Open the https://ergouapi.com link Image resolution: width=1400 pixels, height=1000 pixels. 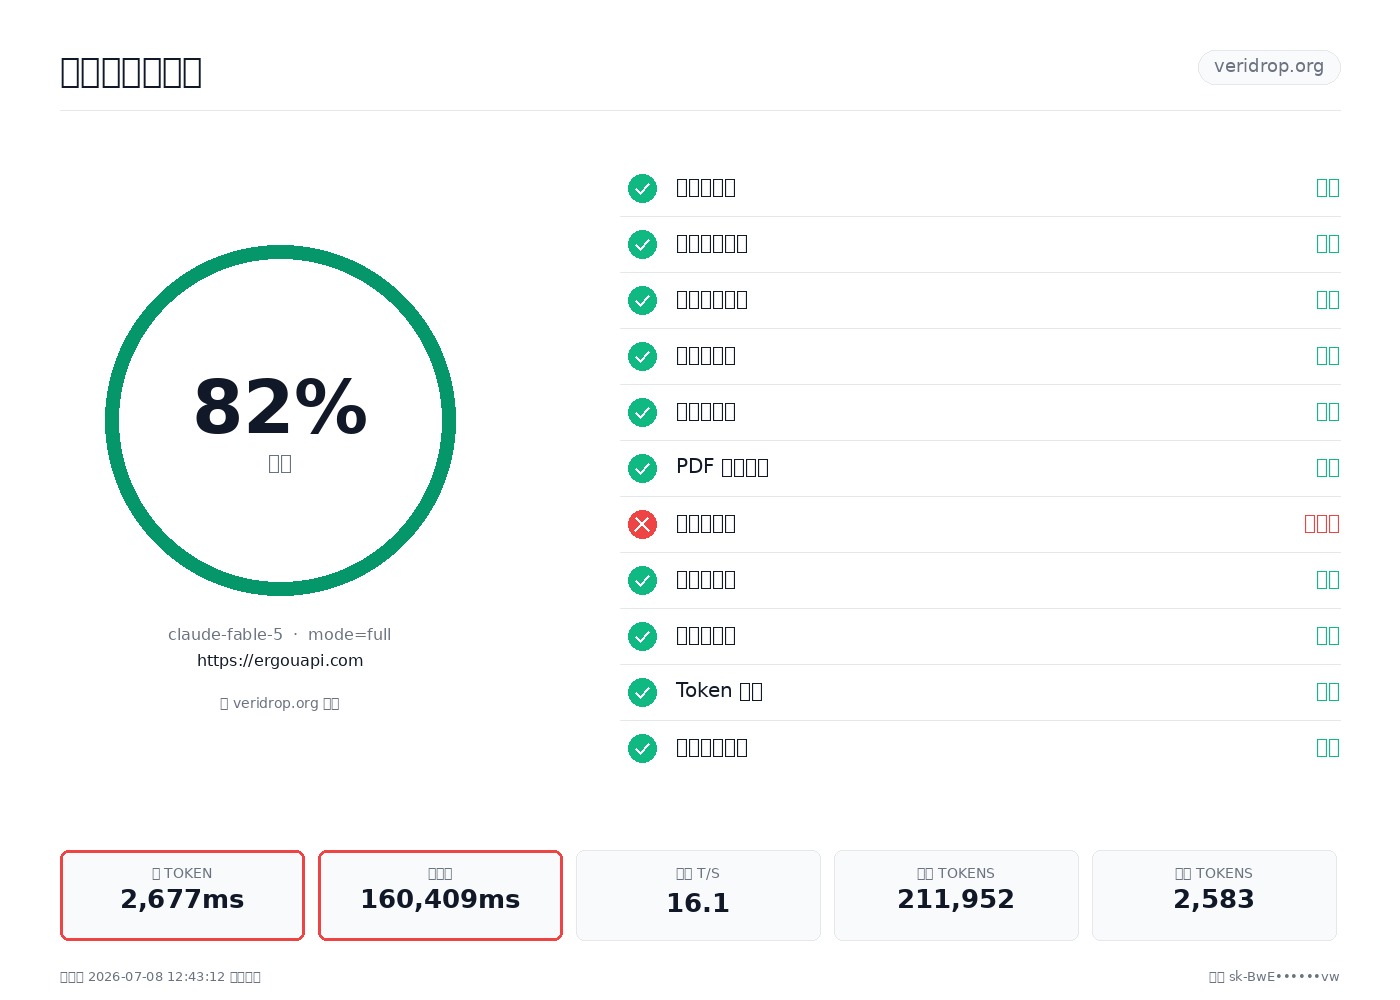pos(280,660)
